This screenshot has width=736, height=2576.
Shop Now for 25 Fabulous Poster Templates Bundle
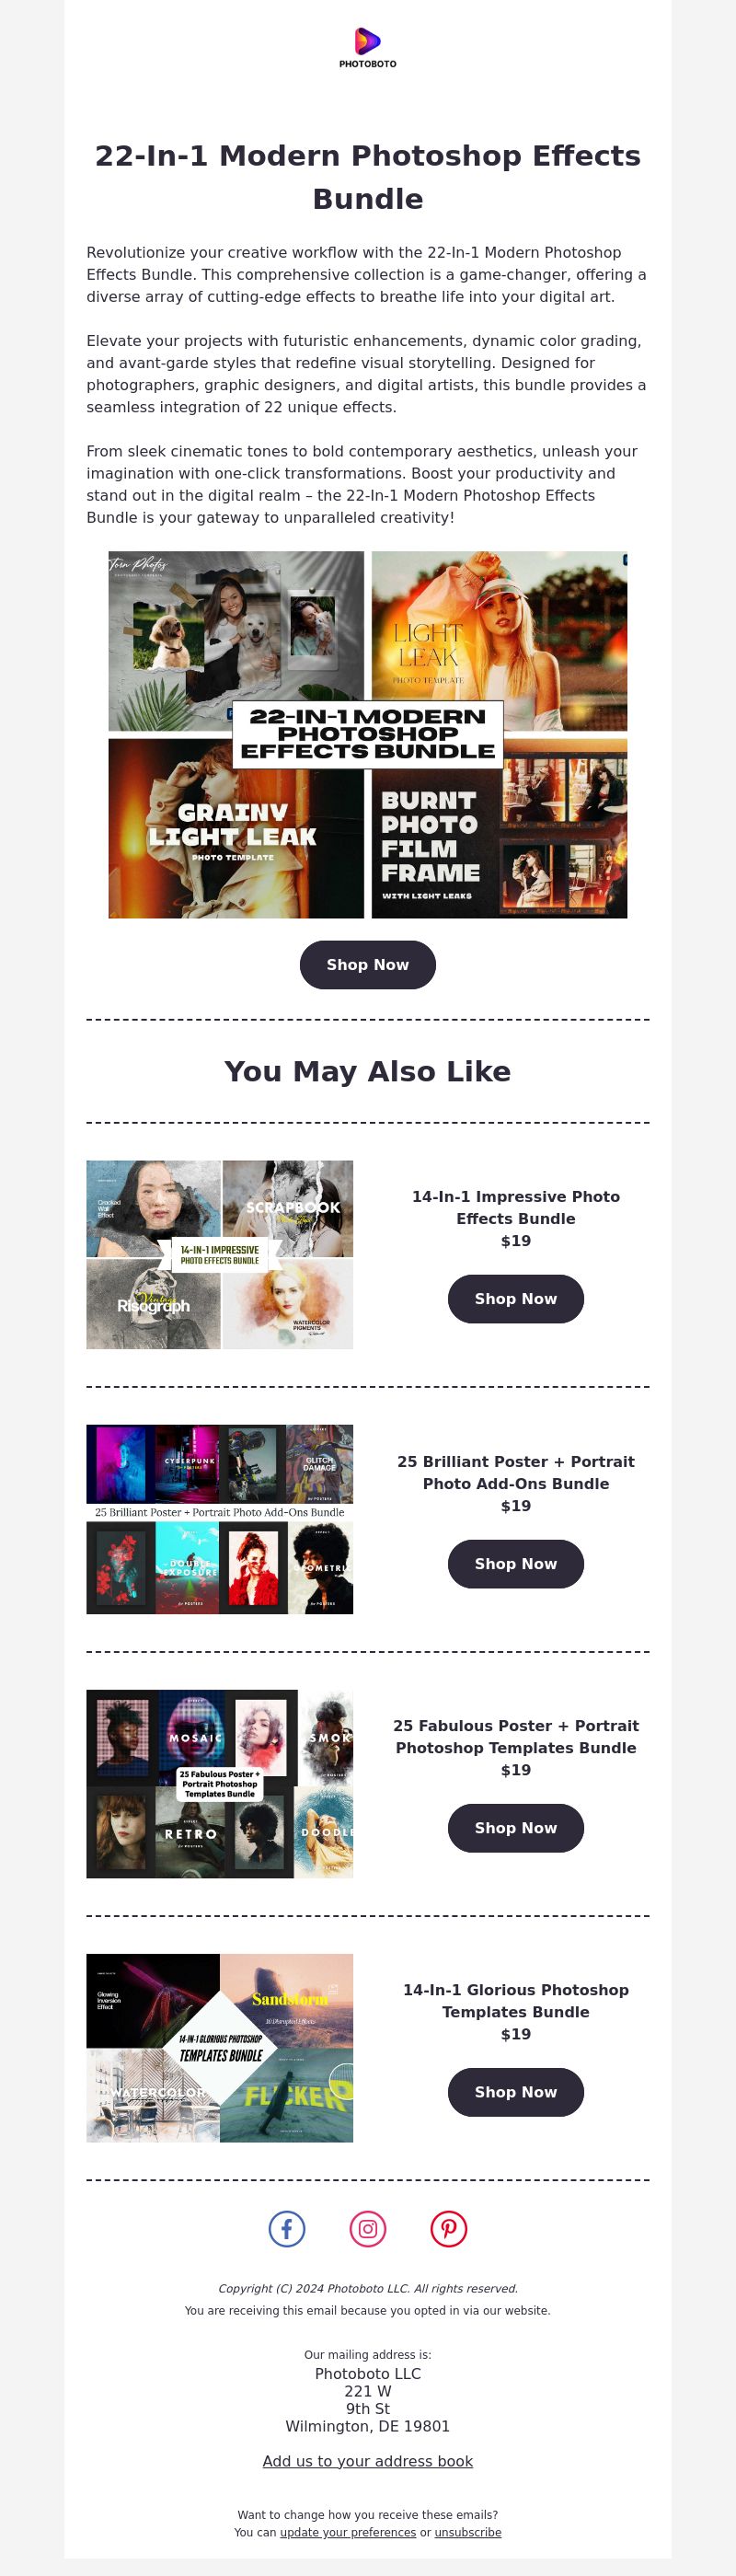pos(516,1828)
